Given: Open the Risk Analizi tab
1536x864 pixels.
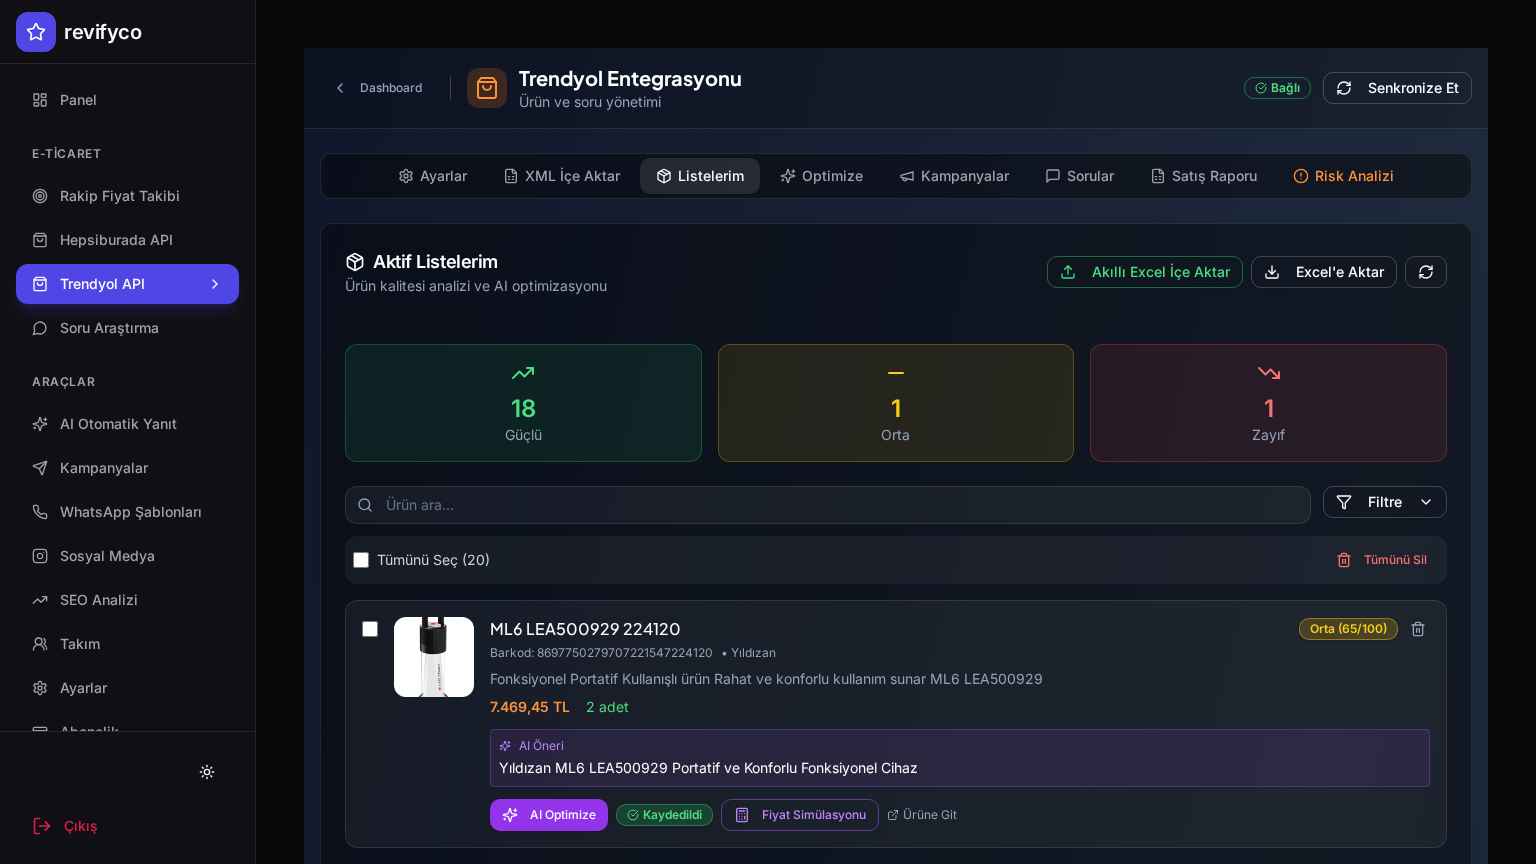Looking at the screenshot, I should coord(1343,176).
